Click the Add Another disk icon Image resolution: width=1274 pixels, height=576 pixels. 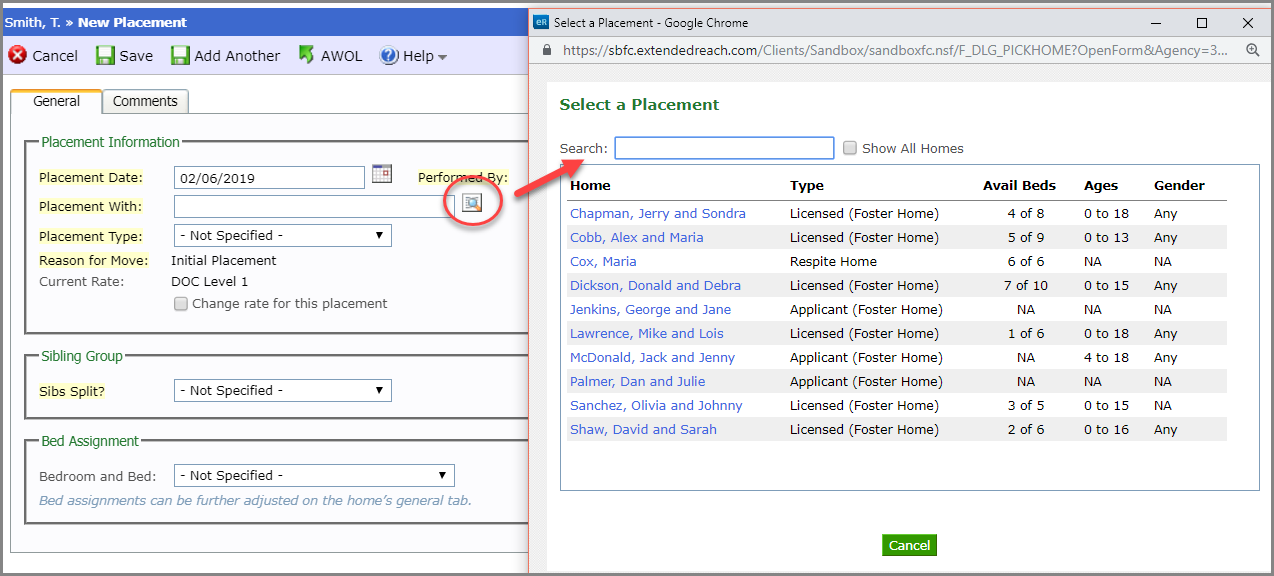180,55
